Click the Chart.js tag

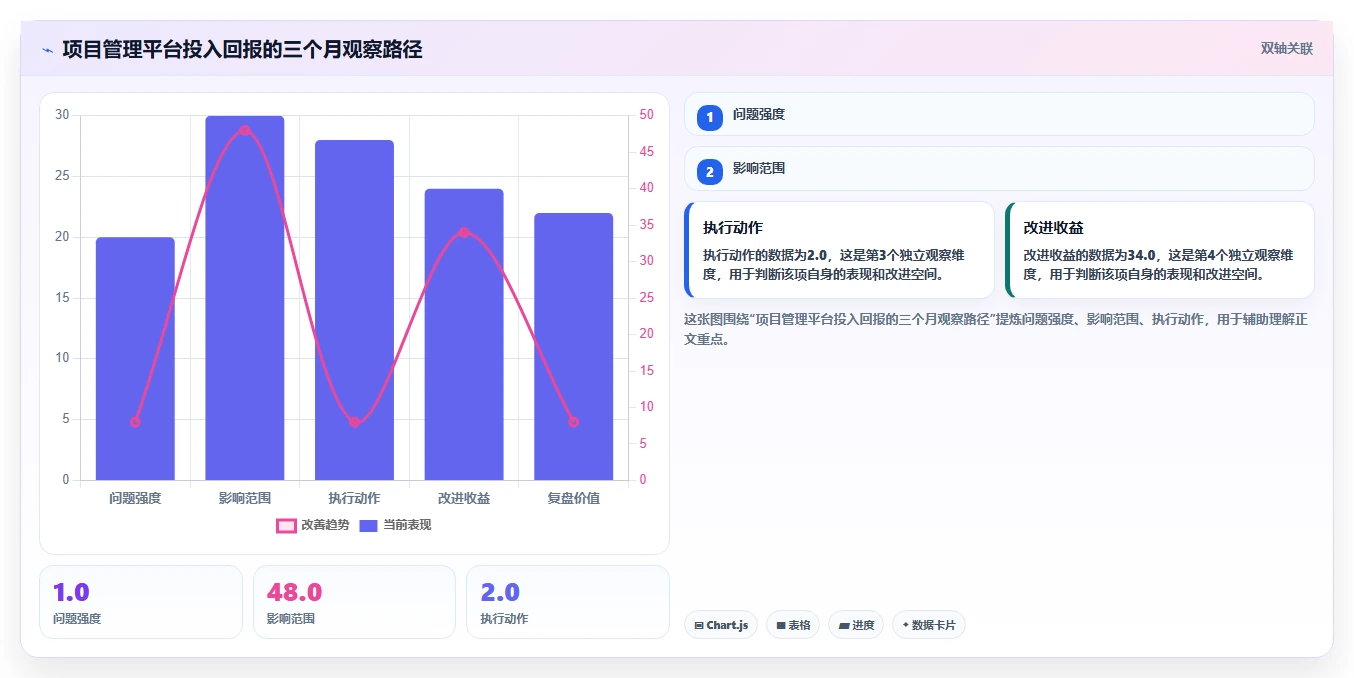click(722, 625)
